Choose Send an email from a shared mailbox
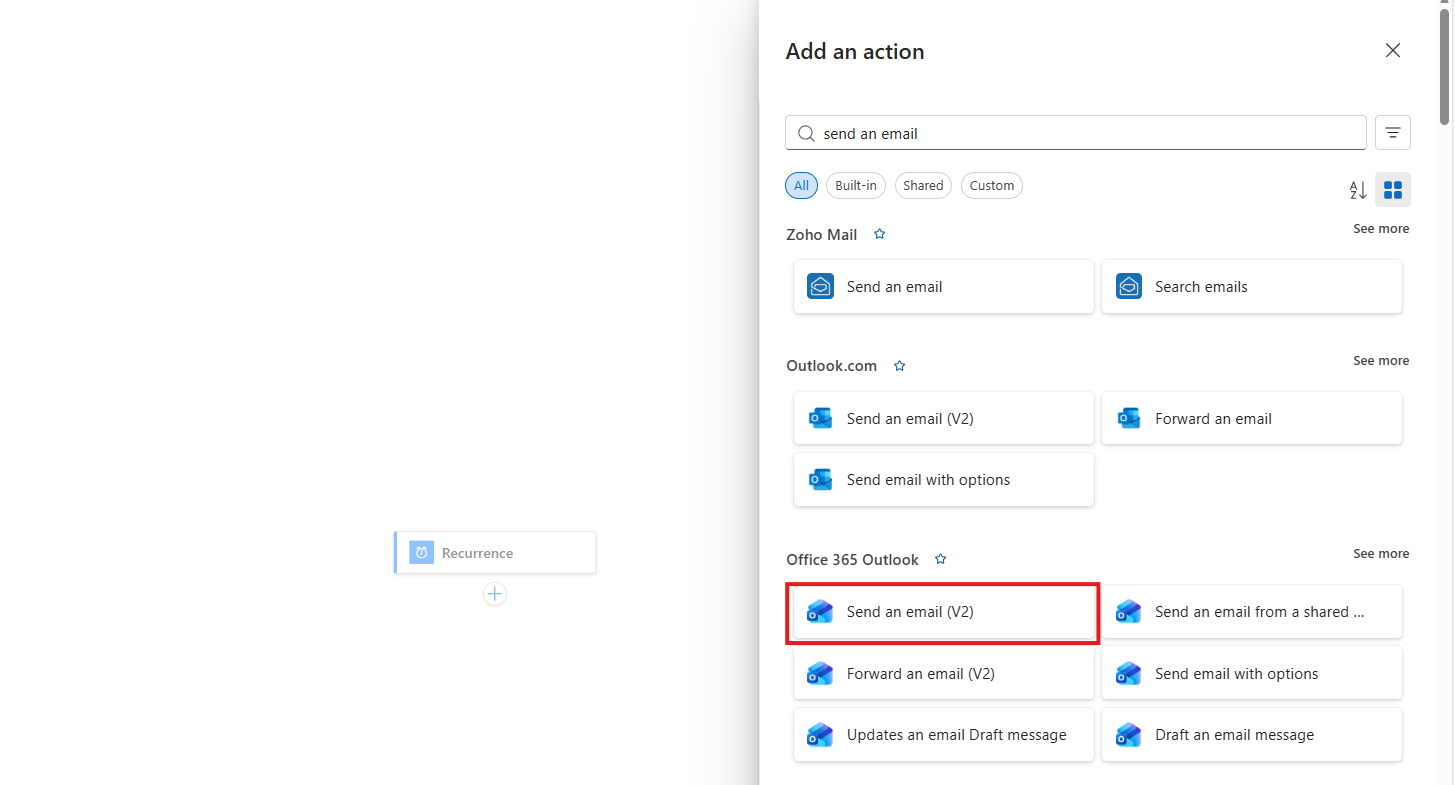The image size is (1455, 785). (x=1252, y=612)
